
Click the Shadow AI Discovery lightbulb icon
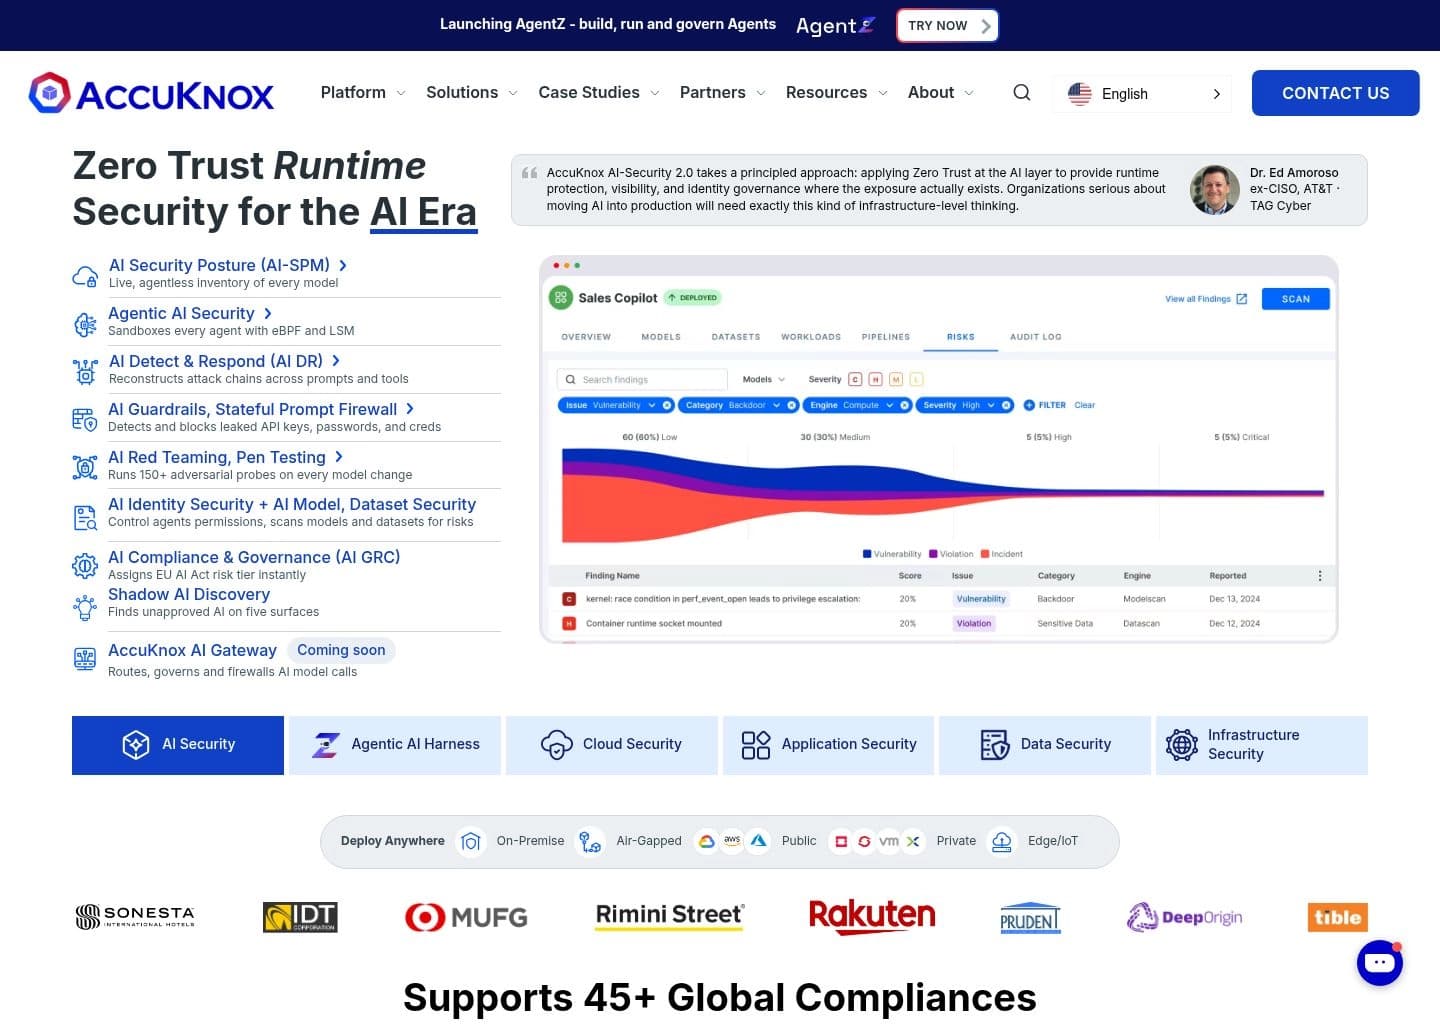85,607
